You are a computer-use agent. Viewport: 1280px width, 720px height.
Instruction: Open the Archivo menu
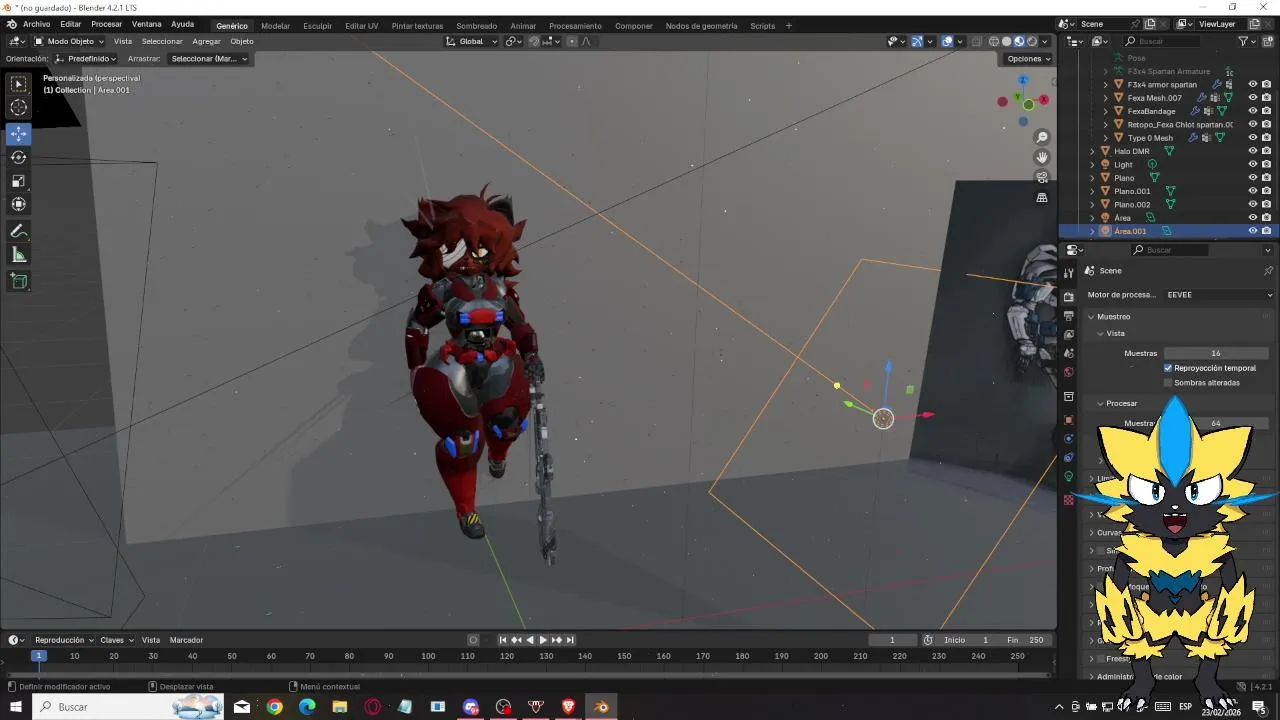[36, 24]
